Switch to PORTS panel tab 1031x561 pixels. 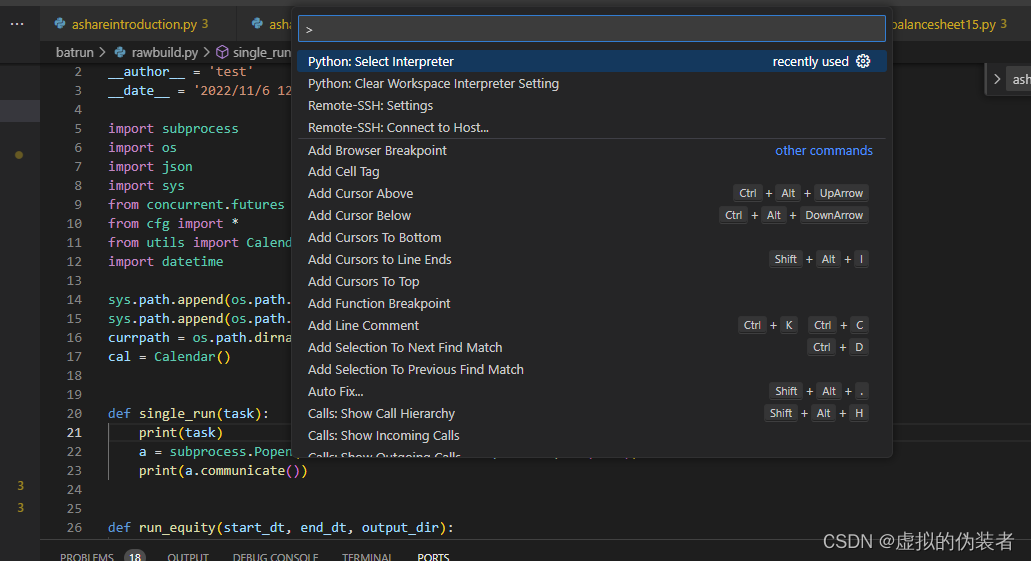point(433,556)
